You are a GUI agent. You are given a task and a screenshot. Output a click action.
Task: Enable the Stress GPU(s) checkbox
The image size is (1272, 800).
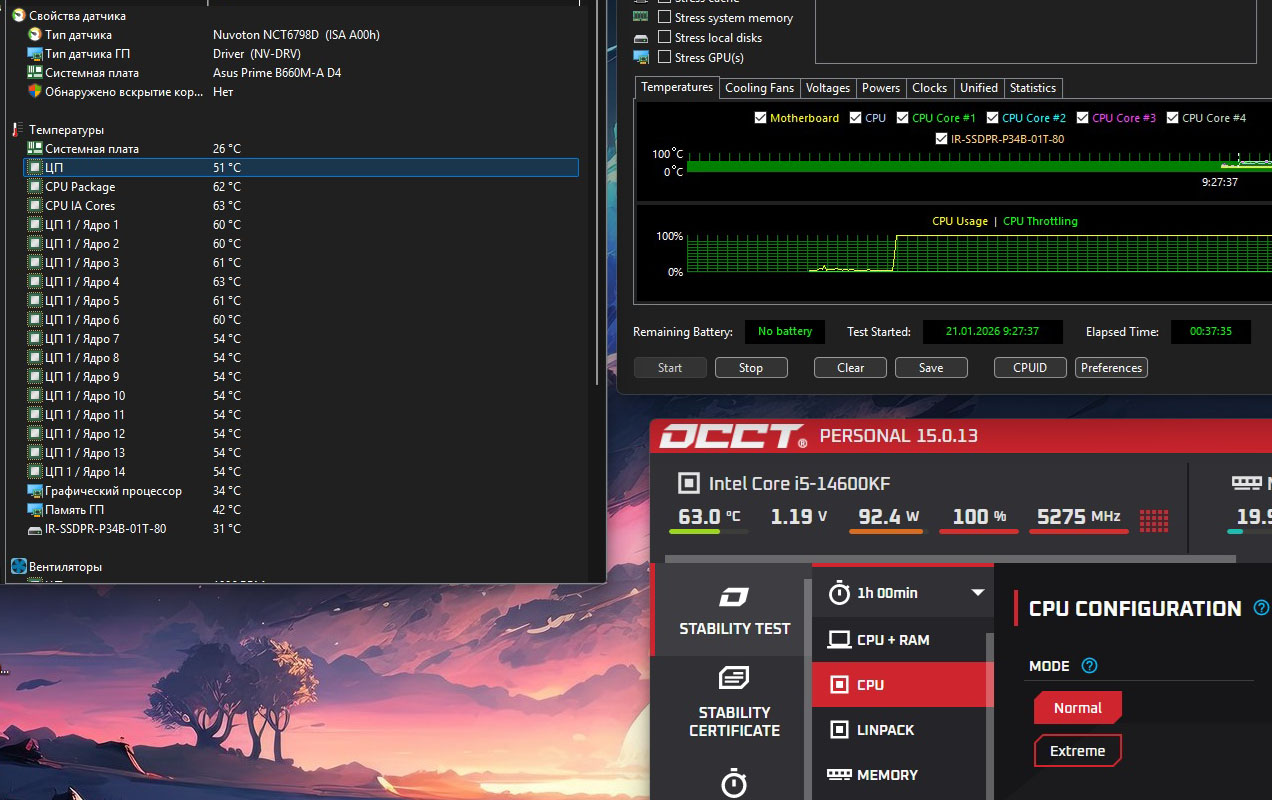click(665, 57)
